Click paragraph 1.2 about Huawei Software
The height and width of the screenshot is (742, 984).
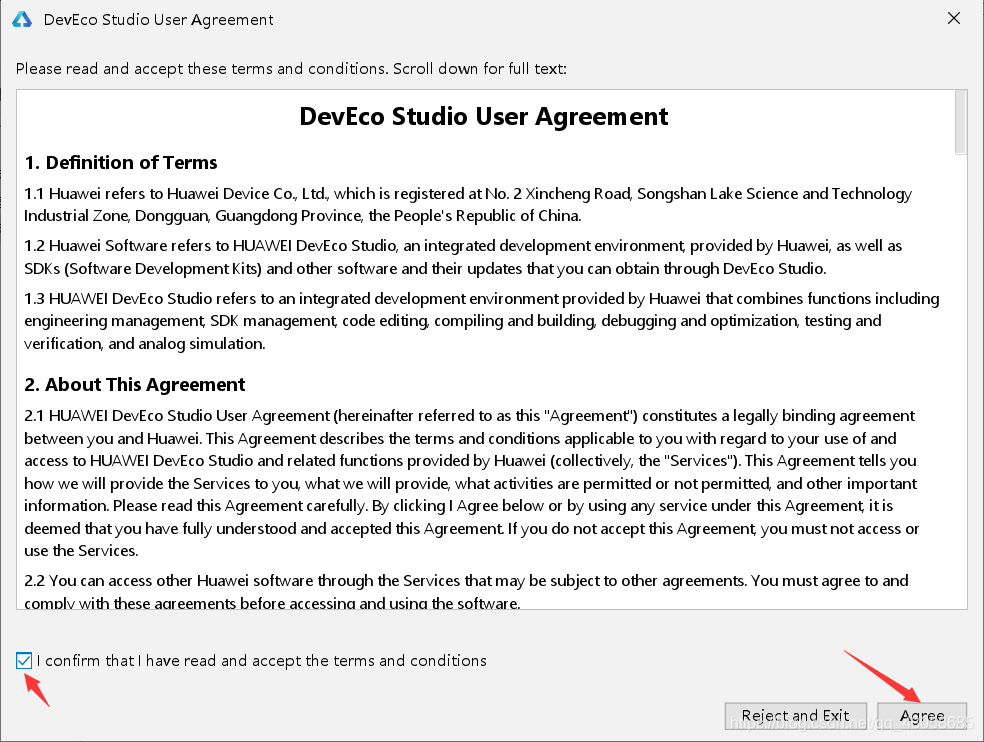click(463, 257)
